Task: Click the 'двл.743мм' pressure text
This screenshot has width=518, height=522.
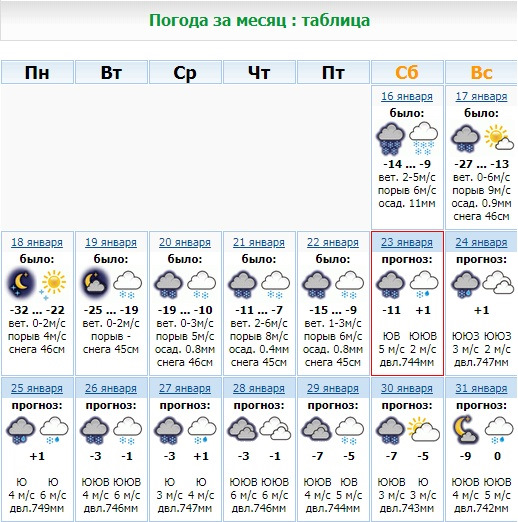Action: click(407, 508)
